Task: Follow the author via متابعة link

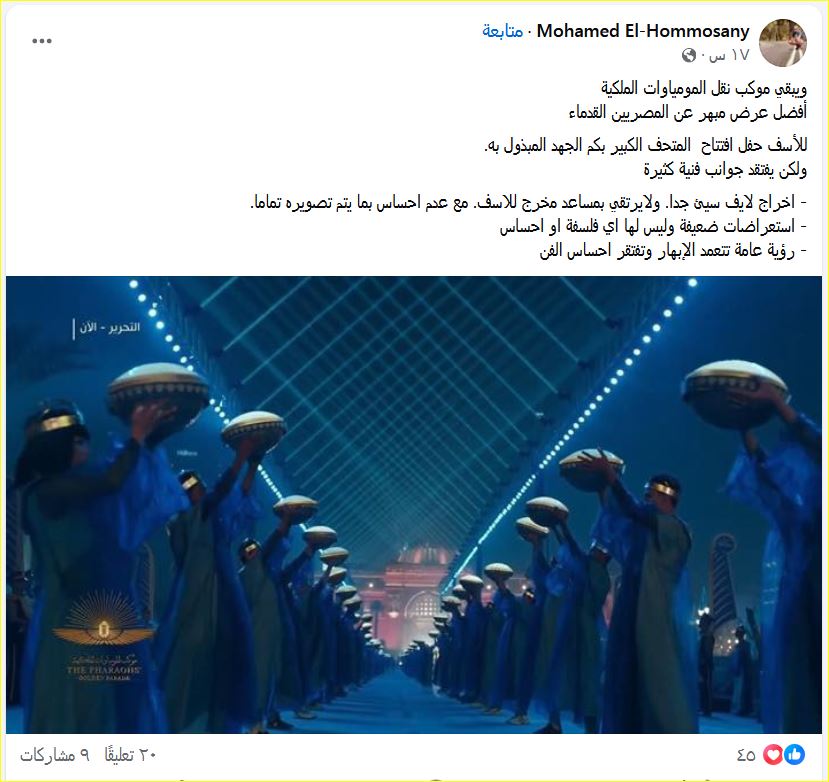Action: (x=502, y=31)
